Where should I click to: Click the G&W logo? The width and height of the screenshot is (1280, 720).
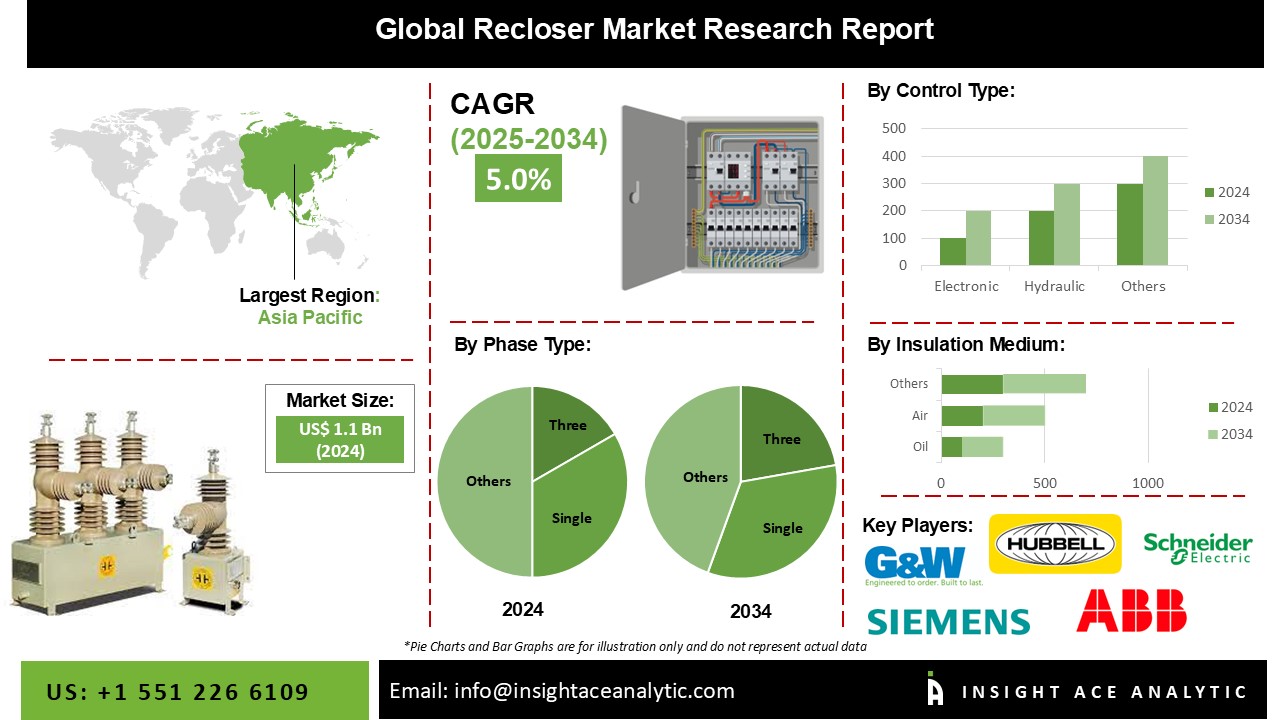[x=924, y=565]
